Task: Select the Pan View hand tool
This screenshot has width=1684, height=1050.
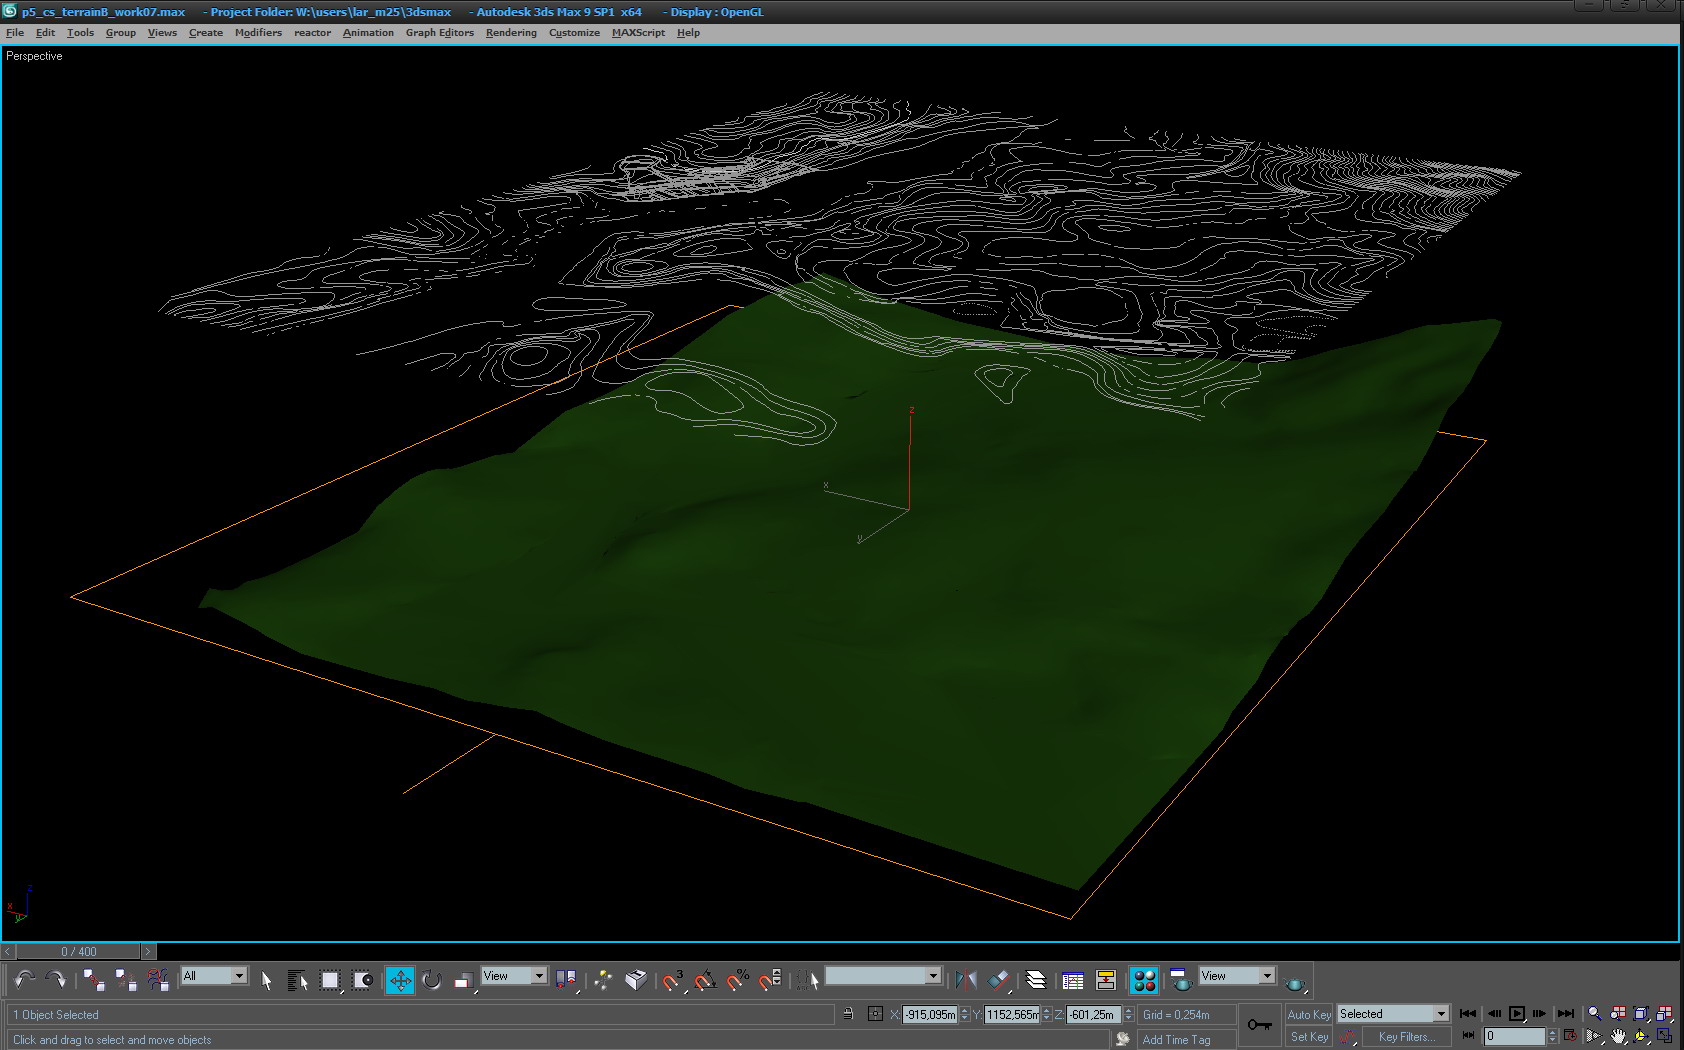Action: click(1618, 1037)
